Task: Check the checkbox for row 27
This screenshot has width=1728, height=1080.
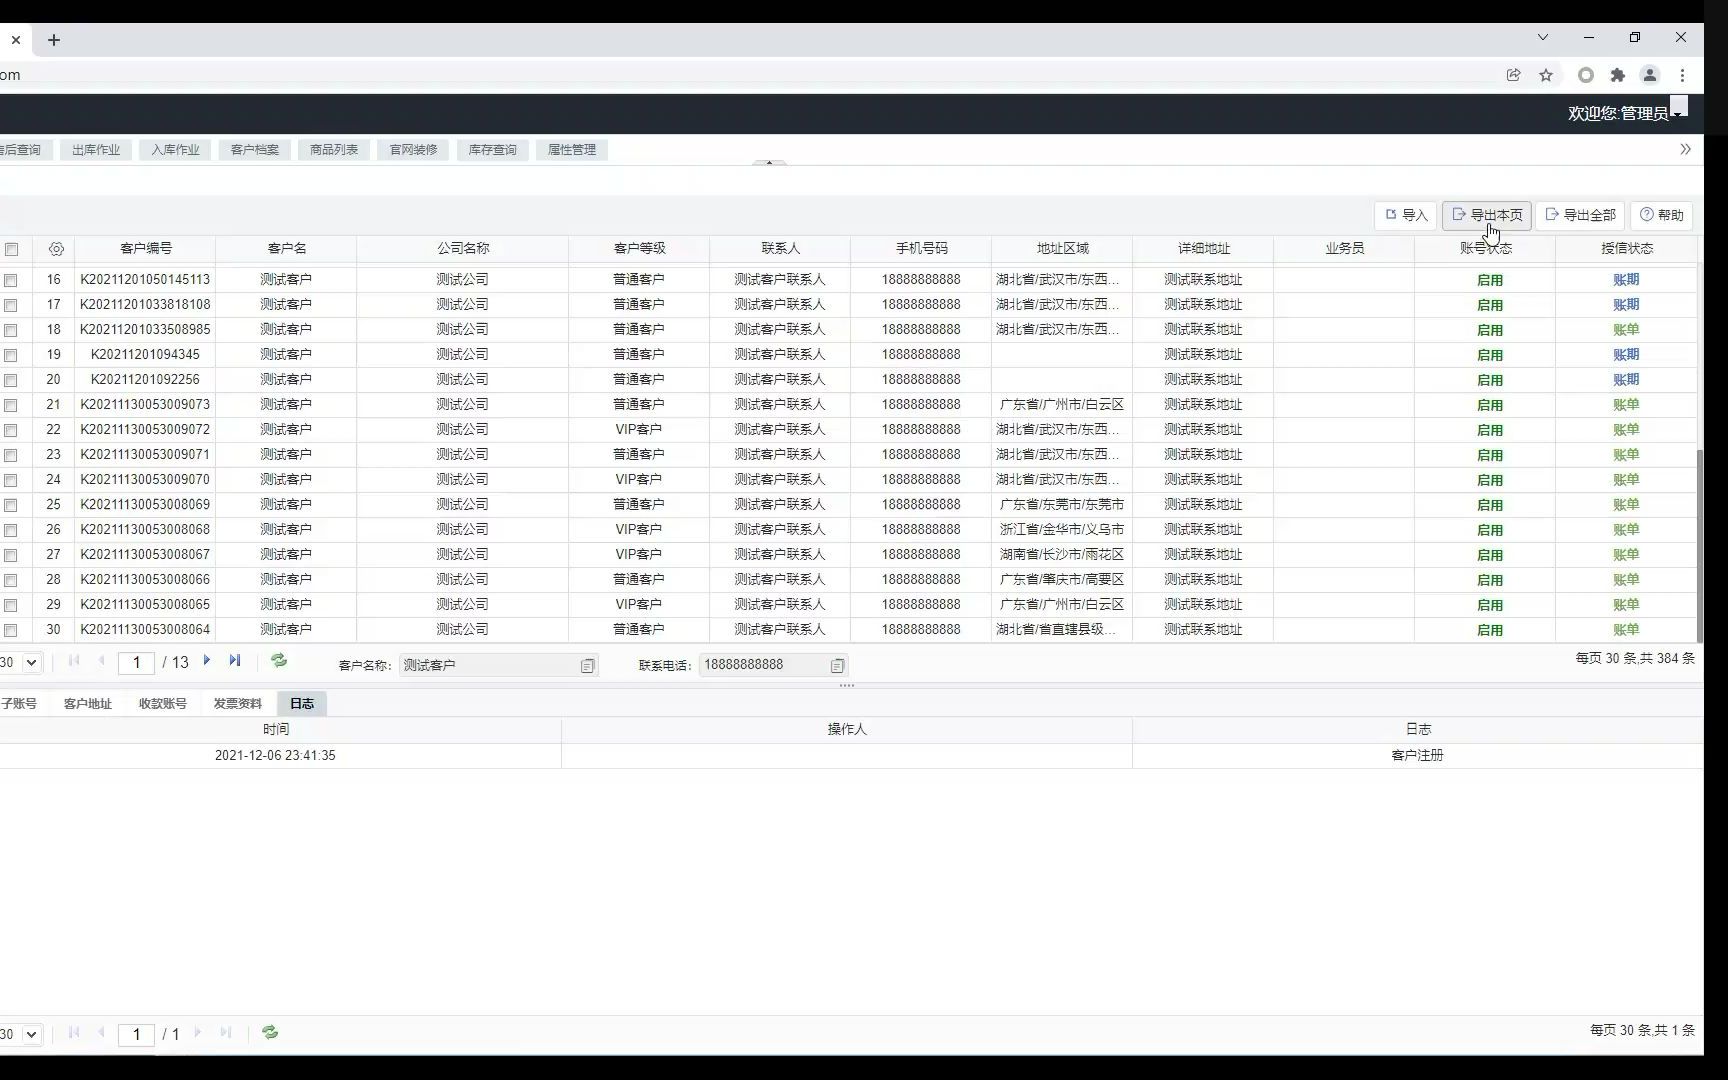Action: [11, 555]
